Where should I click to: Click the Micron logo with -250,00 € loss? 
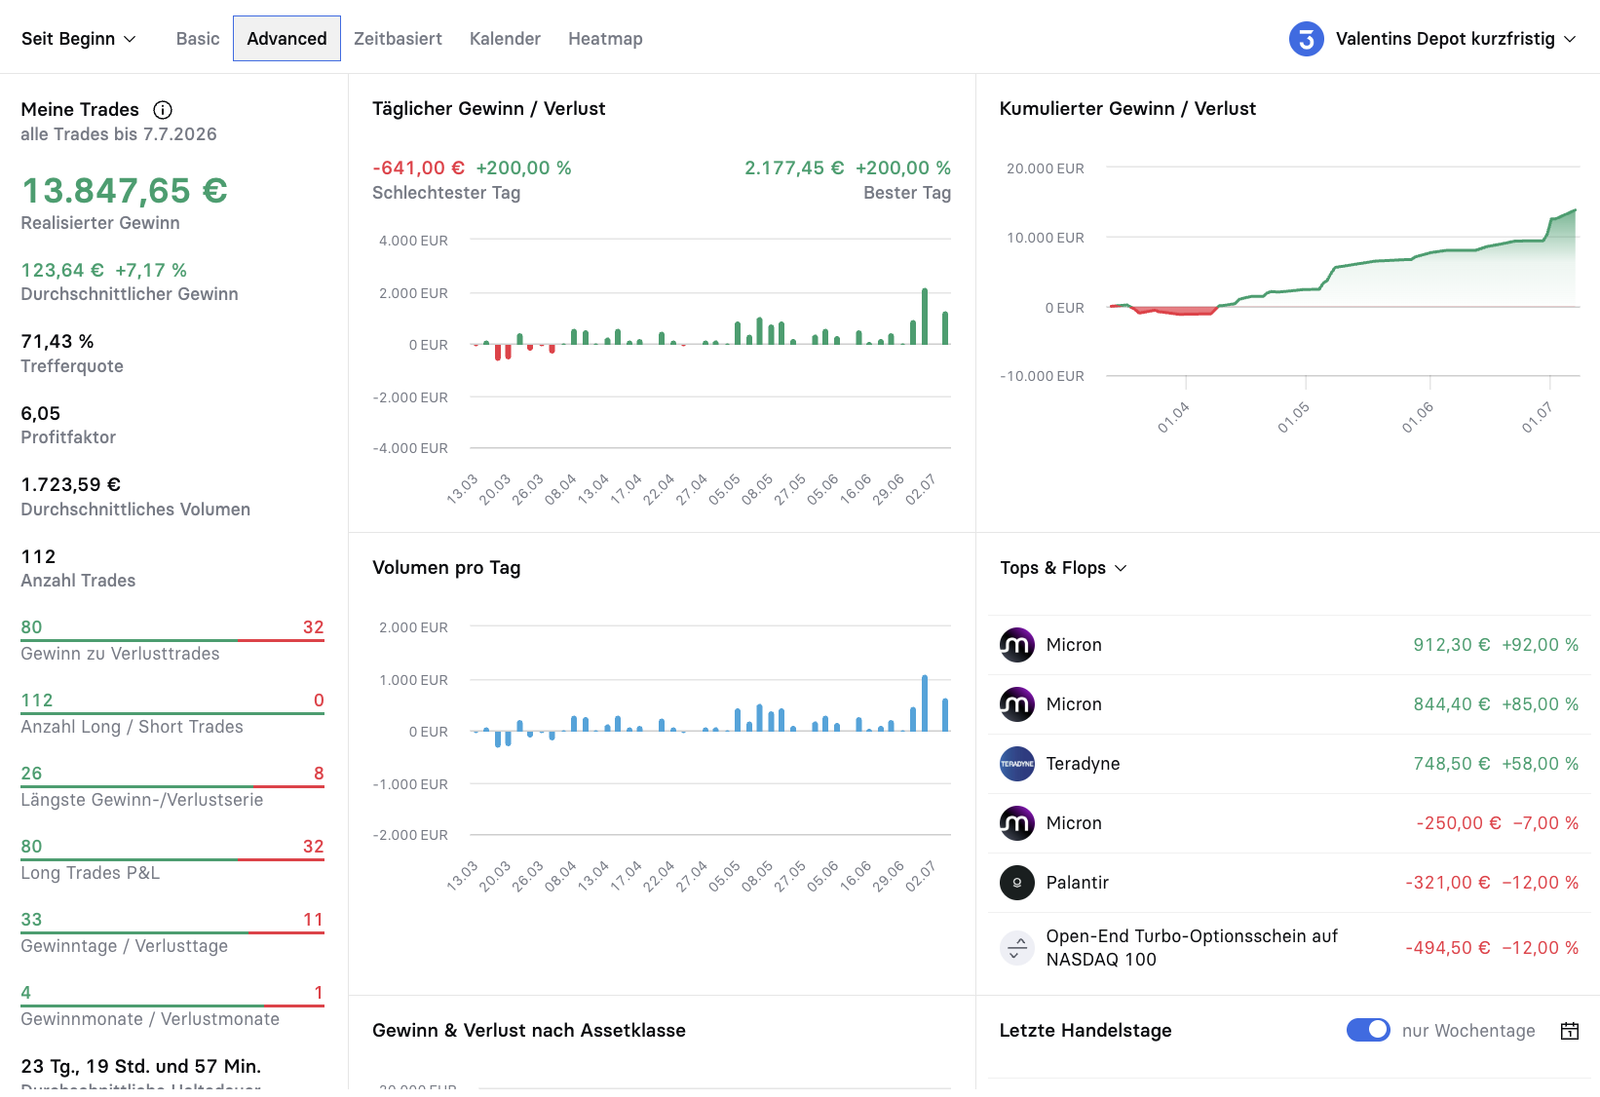pyautogui.click(x=1017, y=823)
